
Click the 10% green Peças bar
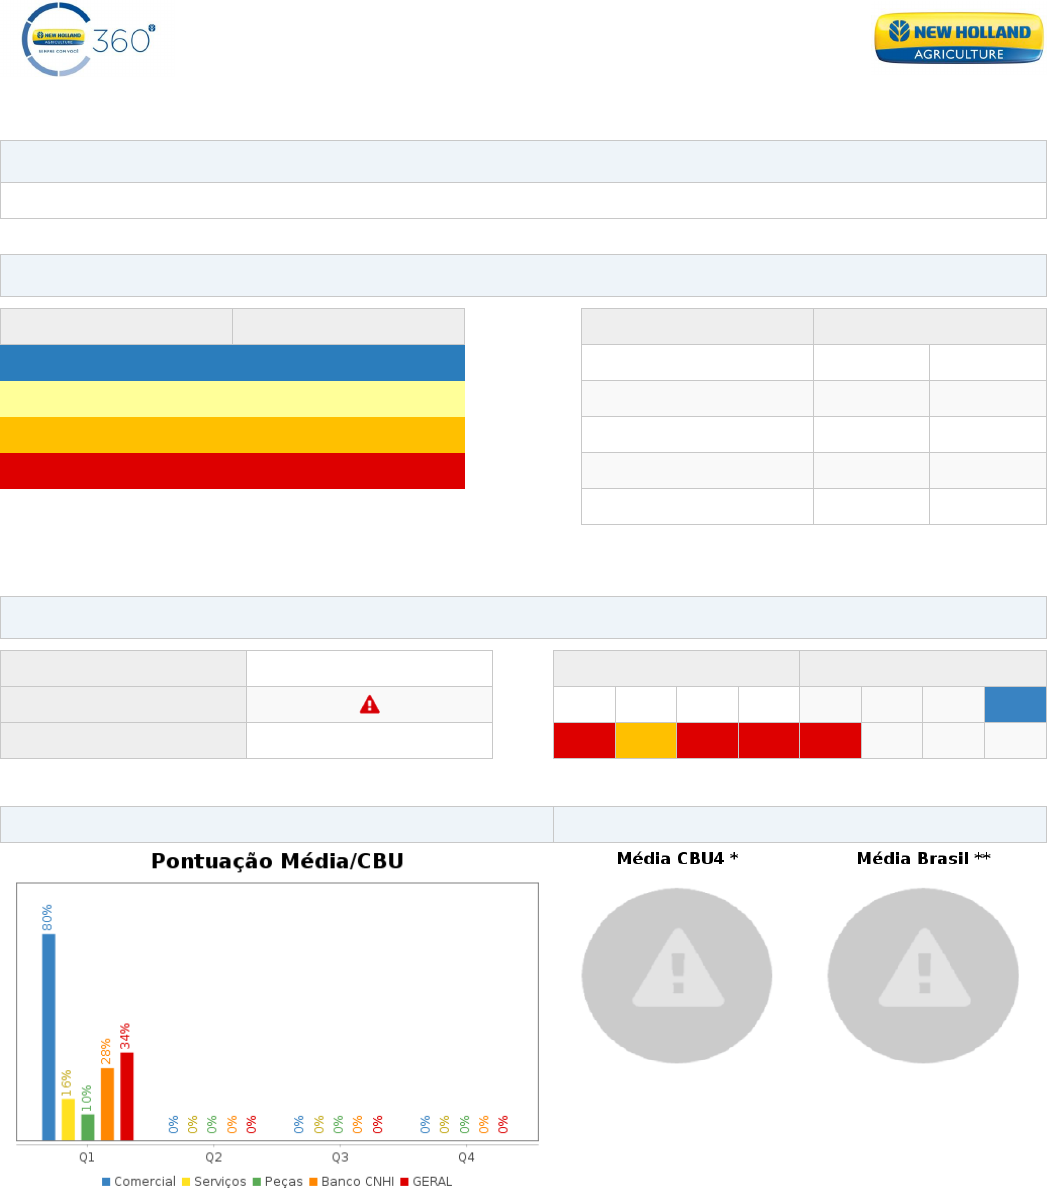[x=88, y=1127]
